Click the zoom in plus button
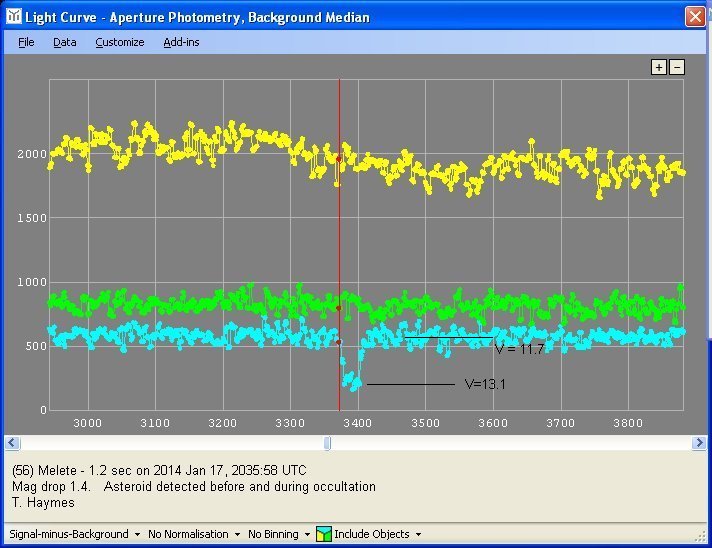 (x=658, y=67)
